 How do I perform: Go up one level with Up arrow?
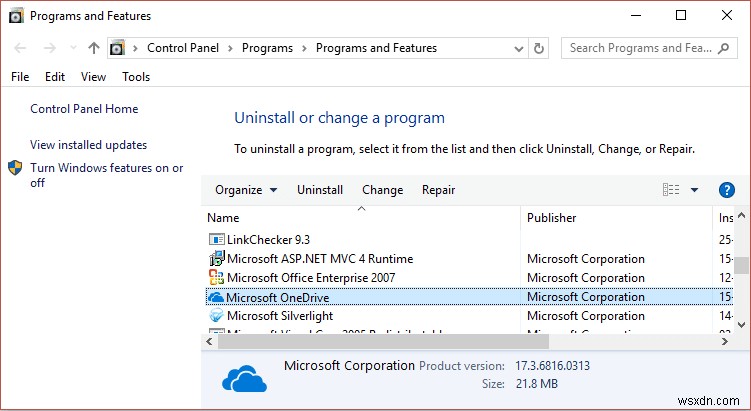94,48
